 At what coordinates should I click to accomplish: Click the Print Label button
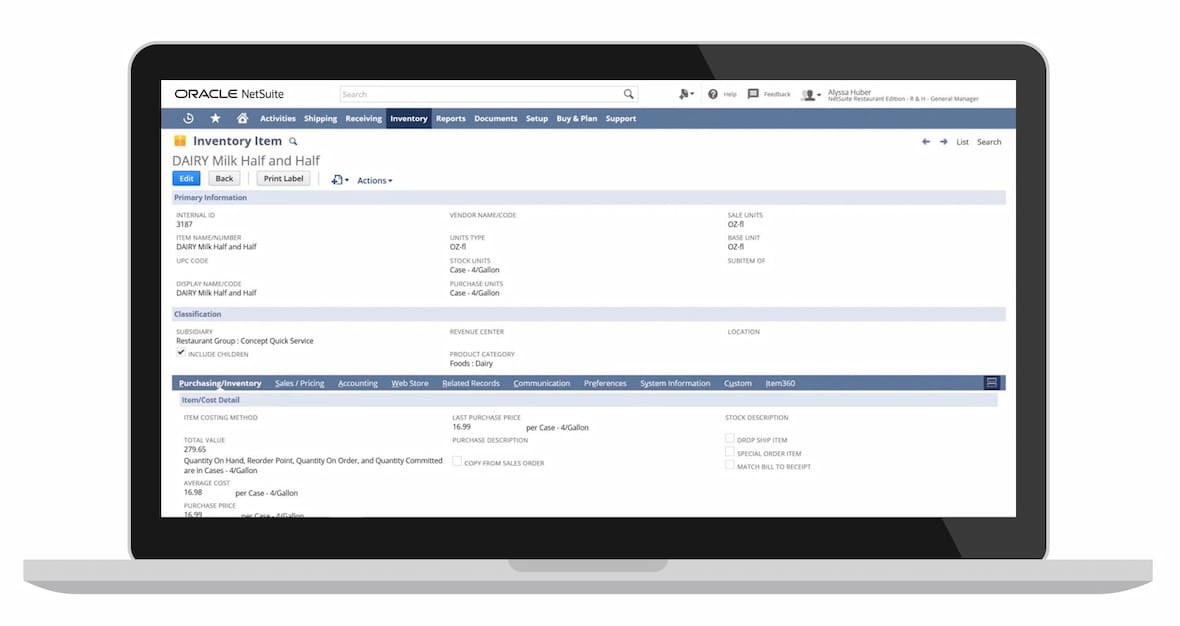click(284, 178)
